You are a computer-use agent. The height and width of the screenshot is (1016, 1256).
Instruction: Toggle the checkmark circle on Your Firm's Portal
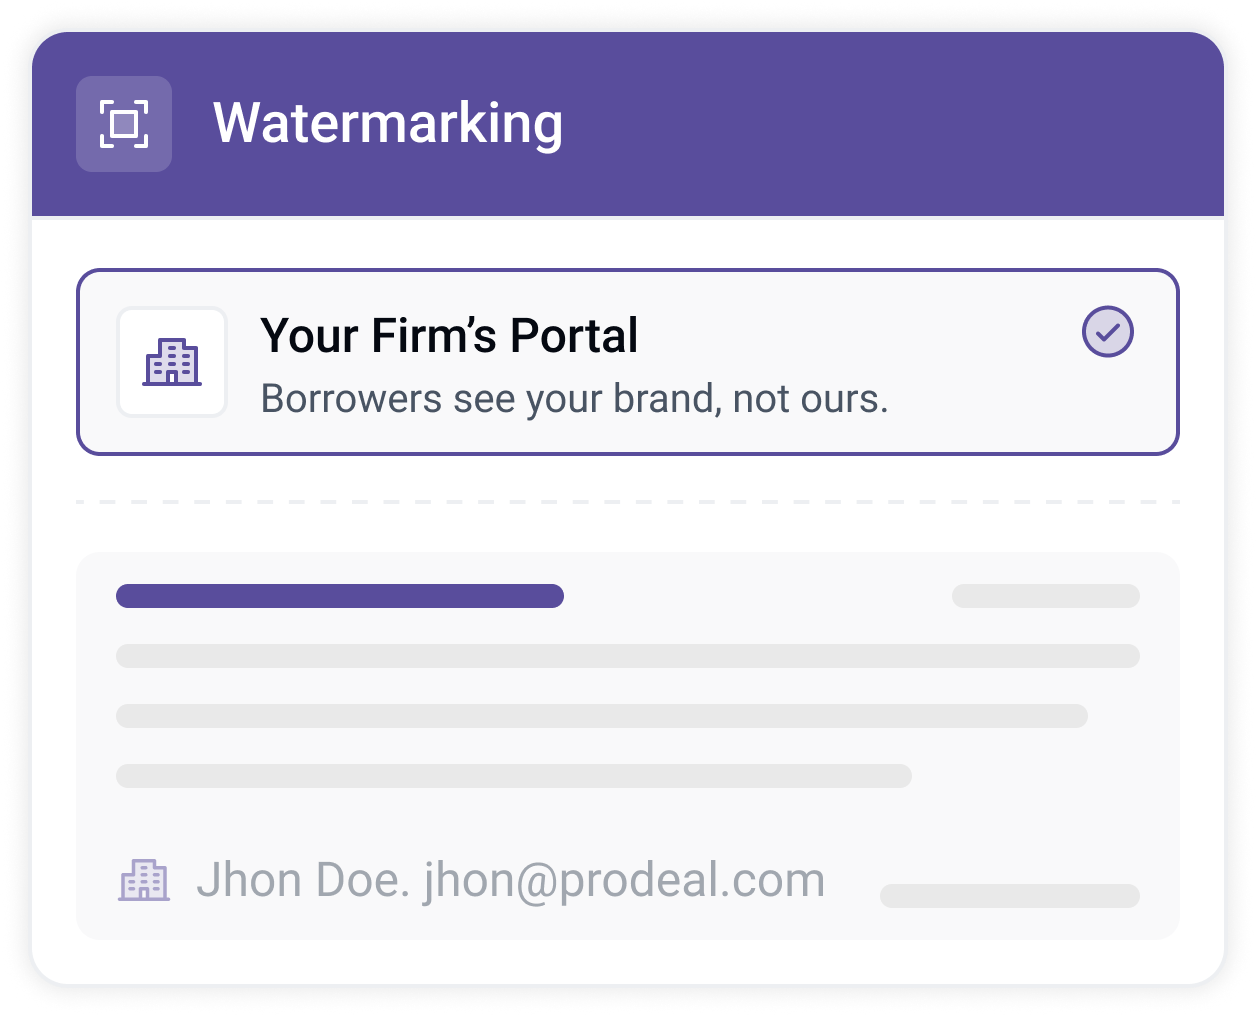tap(1108, 332)
